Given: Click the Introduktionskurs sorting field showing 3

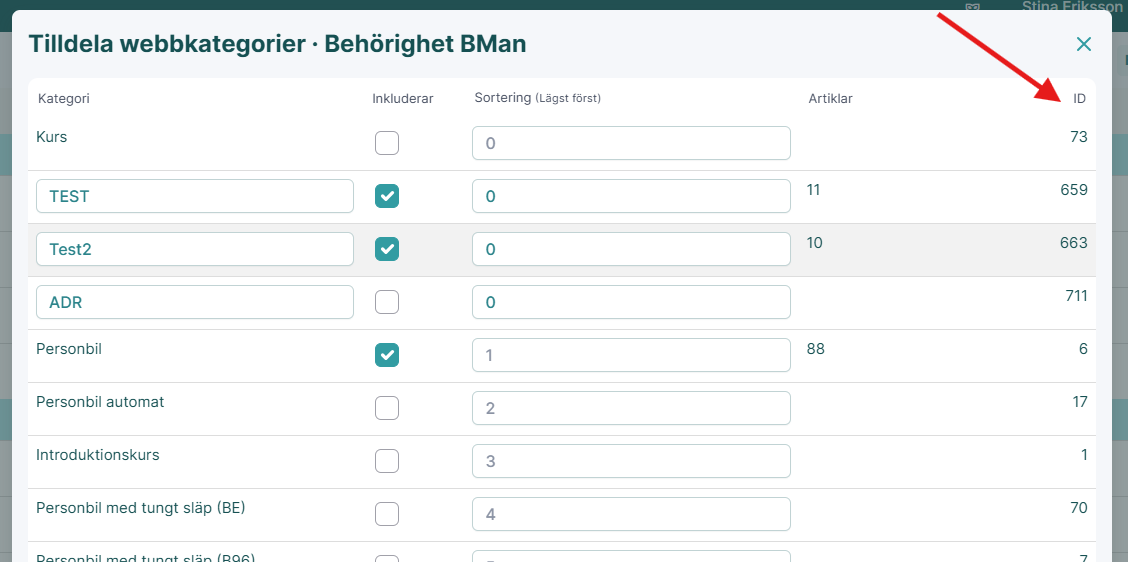Looking at the screenshot, I should point(631,461).
